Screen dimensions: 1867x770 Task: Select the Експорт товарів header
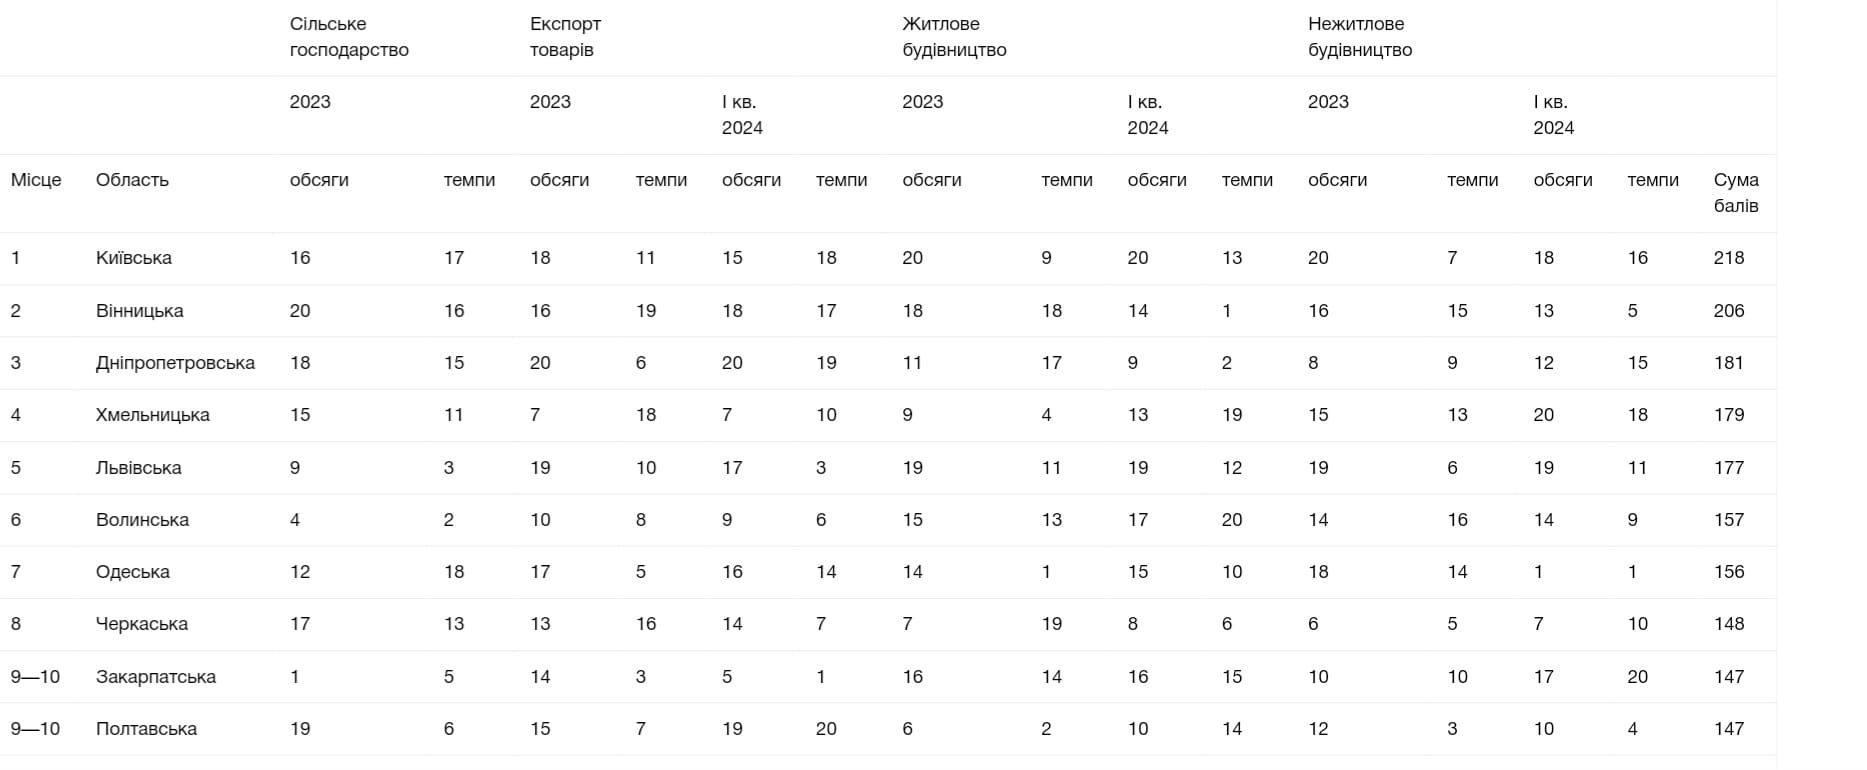[565, 37]
